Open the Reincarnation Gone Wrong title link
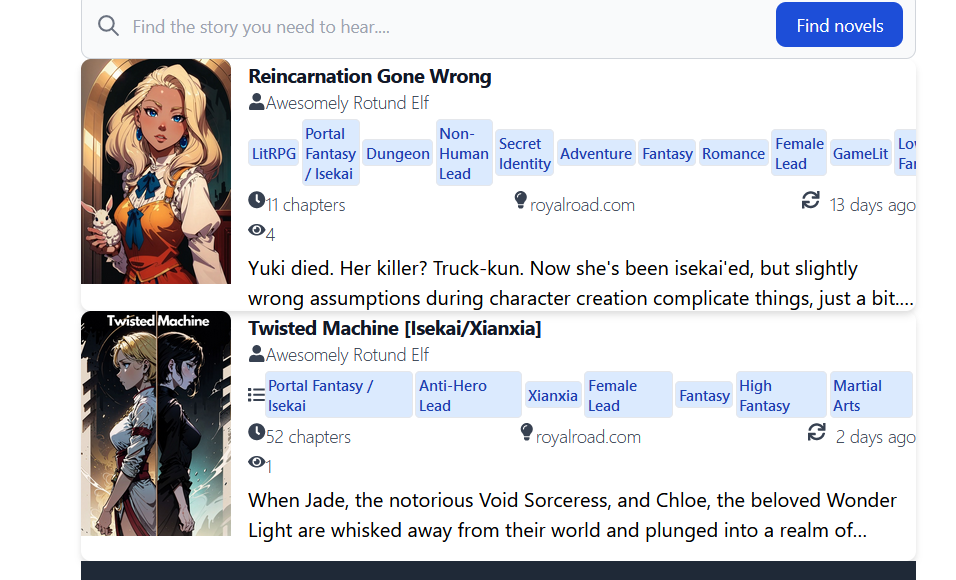The image size is (956, 580). tap(369, 77)
